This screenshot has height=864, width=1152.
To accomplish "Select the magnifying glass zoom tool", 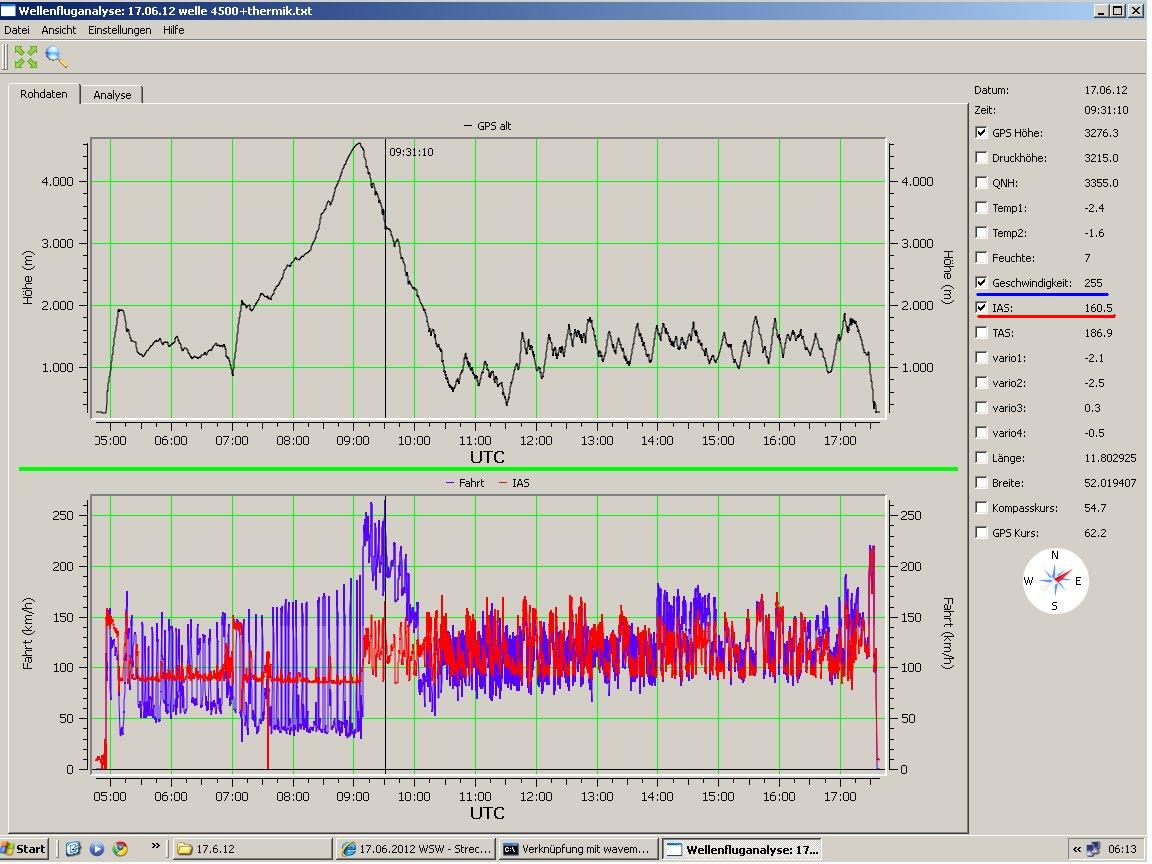I will coord(56,57).
